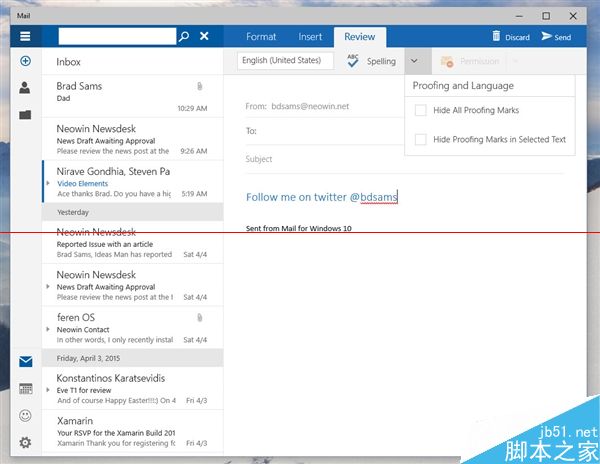Click in the search input field
Screen dimensions: 600x464
pyautogui.click(x=117, y=36)
